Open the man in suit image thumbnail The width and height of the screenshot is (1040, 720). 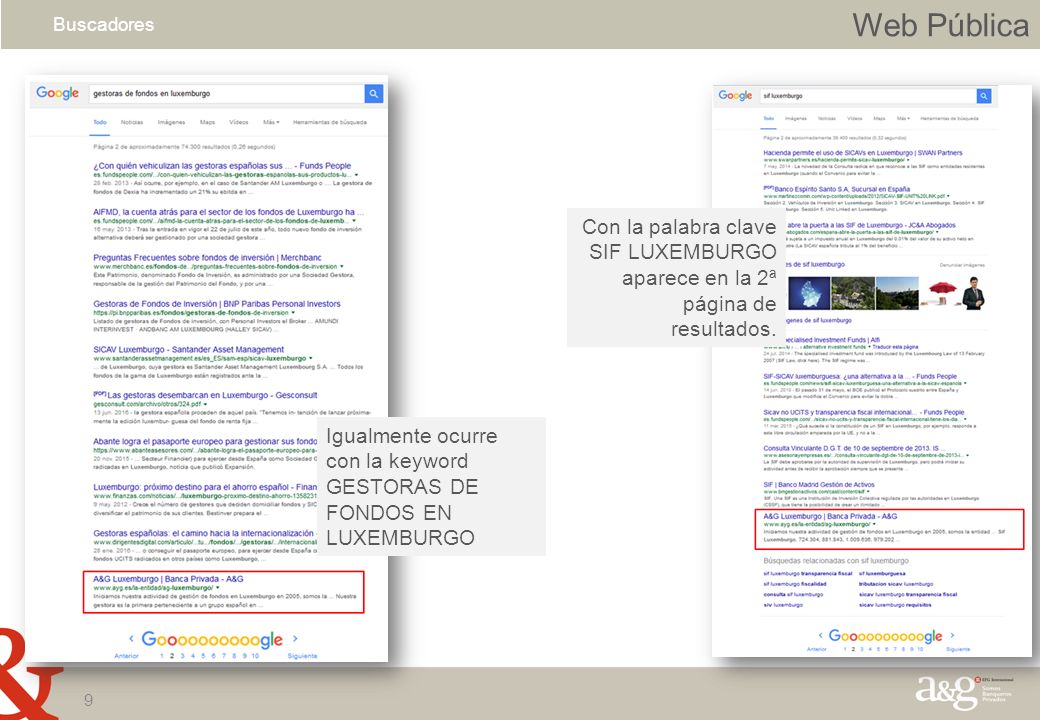tap(974, 293)
